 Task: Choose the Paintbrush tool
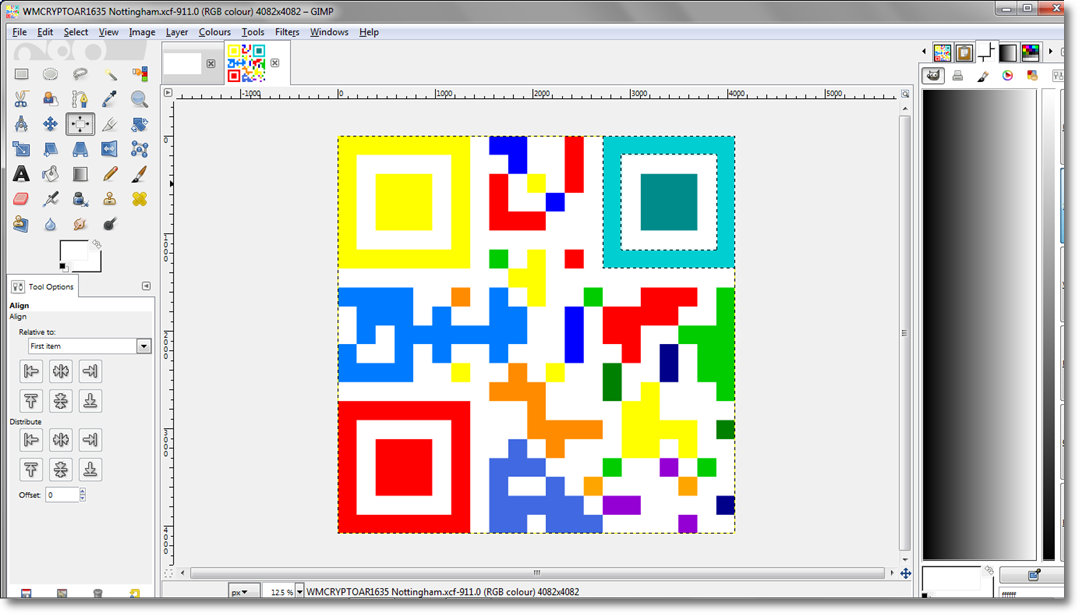[x=139, y=174]
